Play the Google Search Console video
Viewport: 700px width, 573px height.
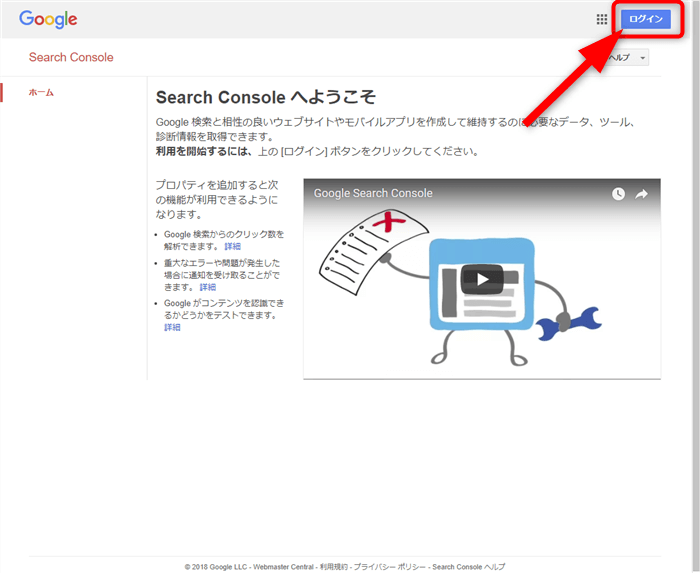(482, 280)
